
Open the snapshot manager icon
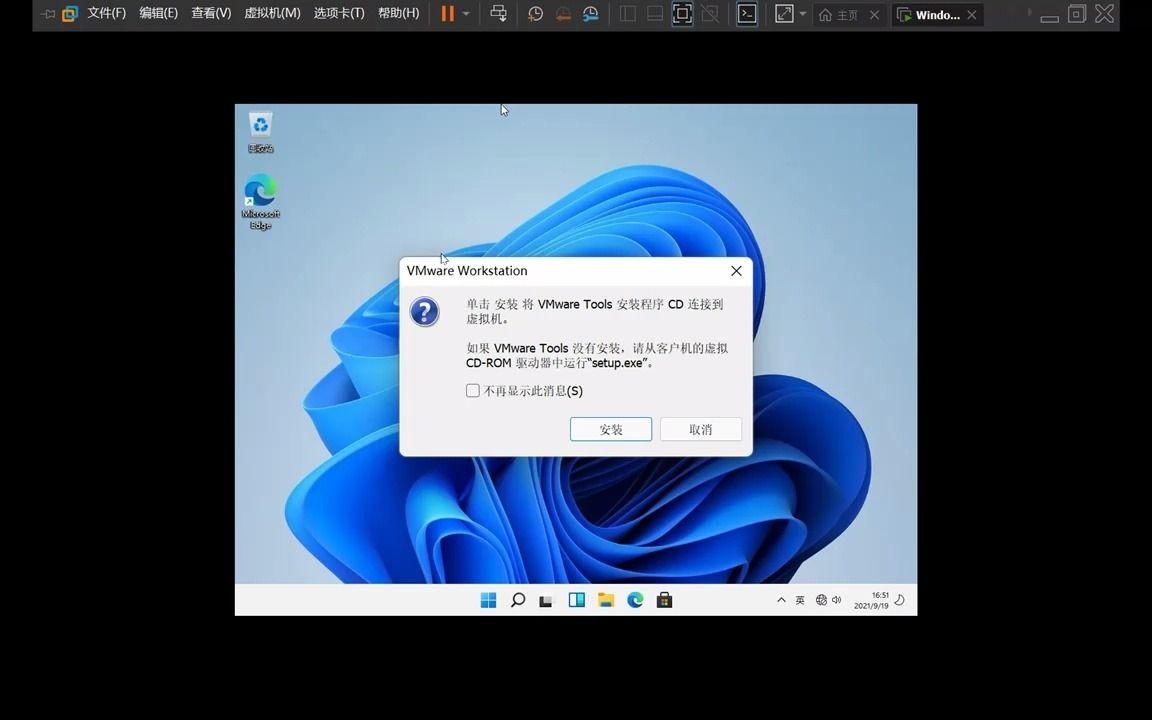pos(590,14)
